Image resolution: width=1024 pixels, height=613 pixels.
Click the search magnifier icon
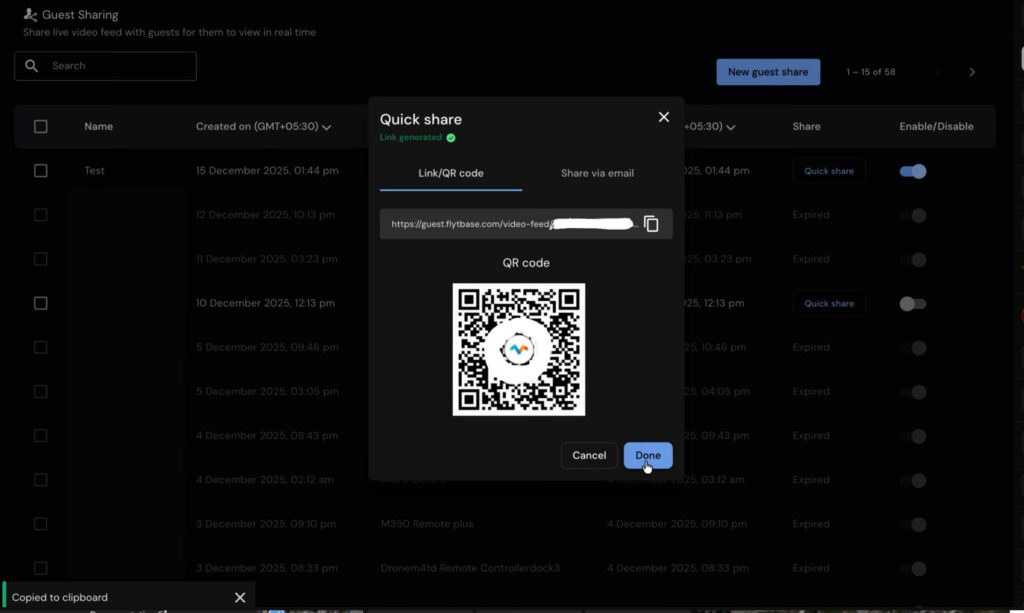click(32, 66)
